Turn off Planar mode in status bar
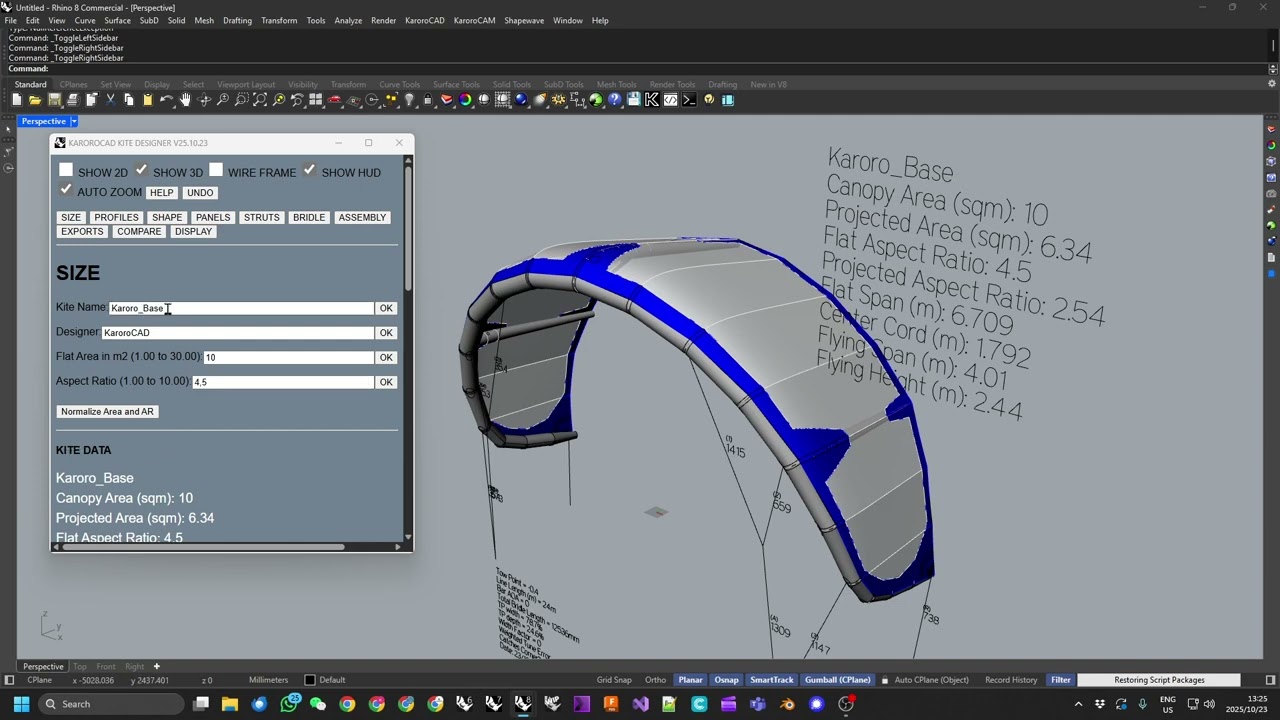 coord(690,680)
